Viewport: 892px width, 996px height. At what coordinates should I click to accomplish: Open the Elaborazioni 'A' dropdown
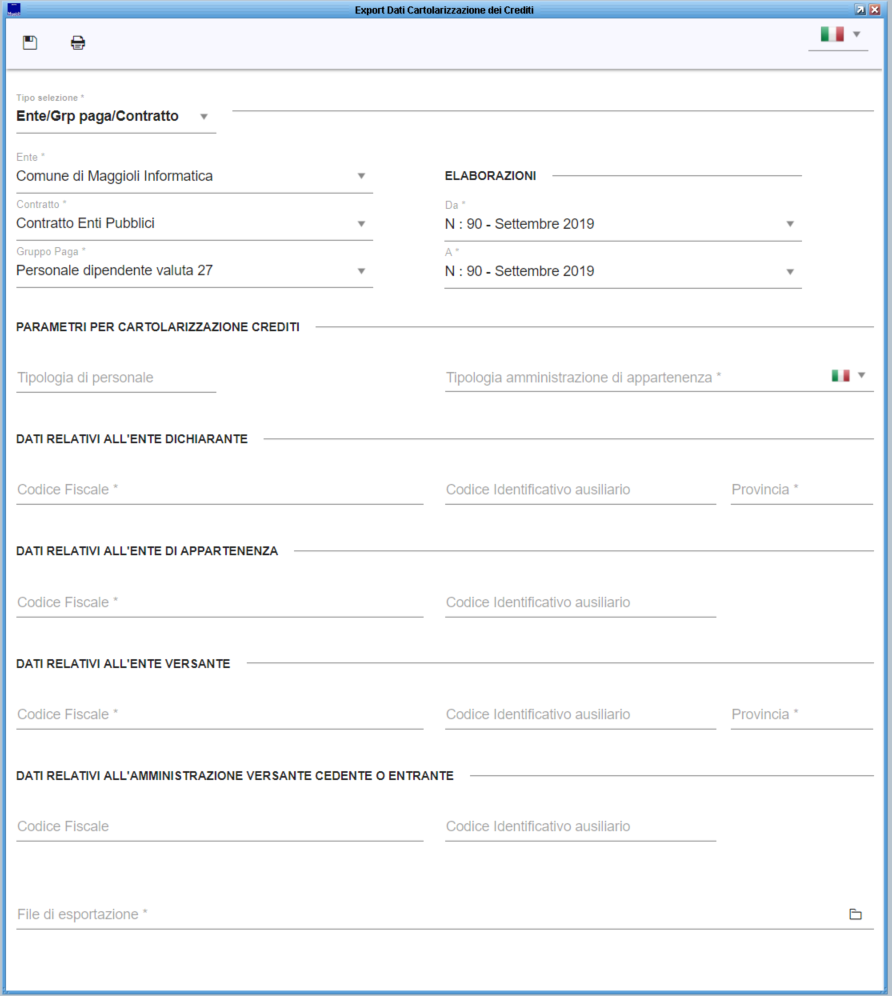tap(790, 271)
